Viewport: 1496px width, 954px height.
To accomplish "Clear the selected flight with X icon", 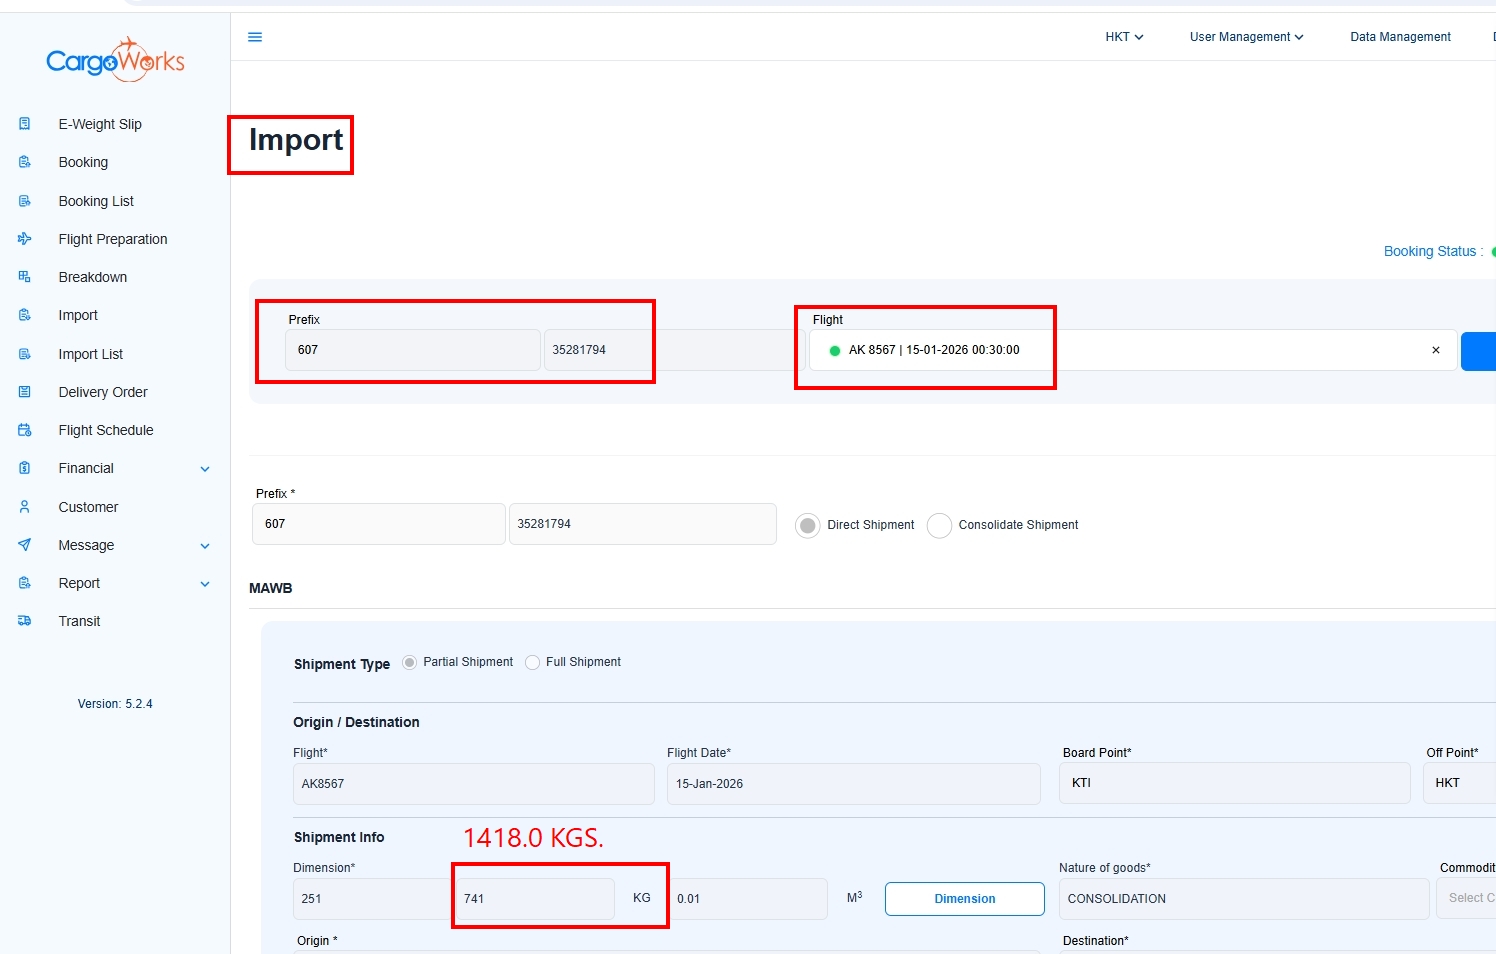I will click(x=1436, y=350).
